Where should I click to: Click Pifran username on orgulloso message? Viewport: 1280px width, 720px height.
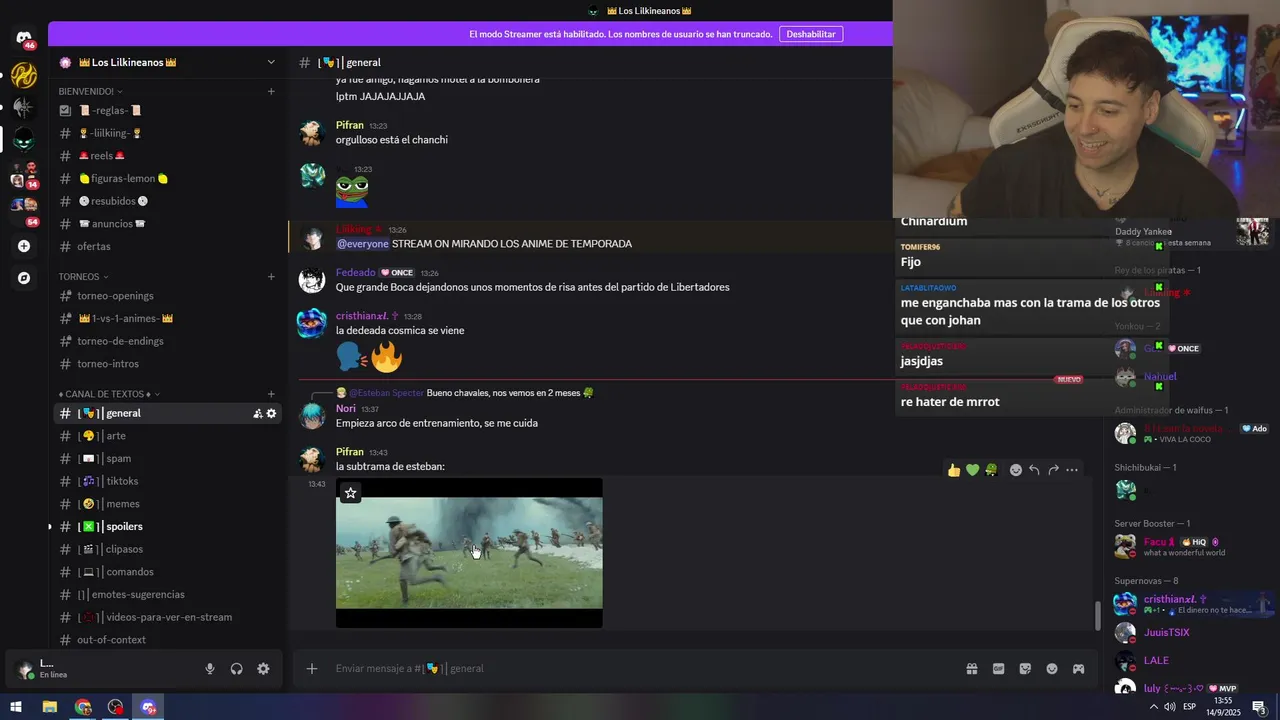pyautogui.click(x=349, y=125)
